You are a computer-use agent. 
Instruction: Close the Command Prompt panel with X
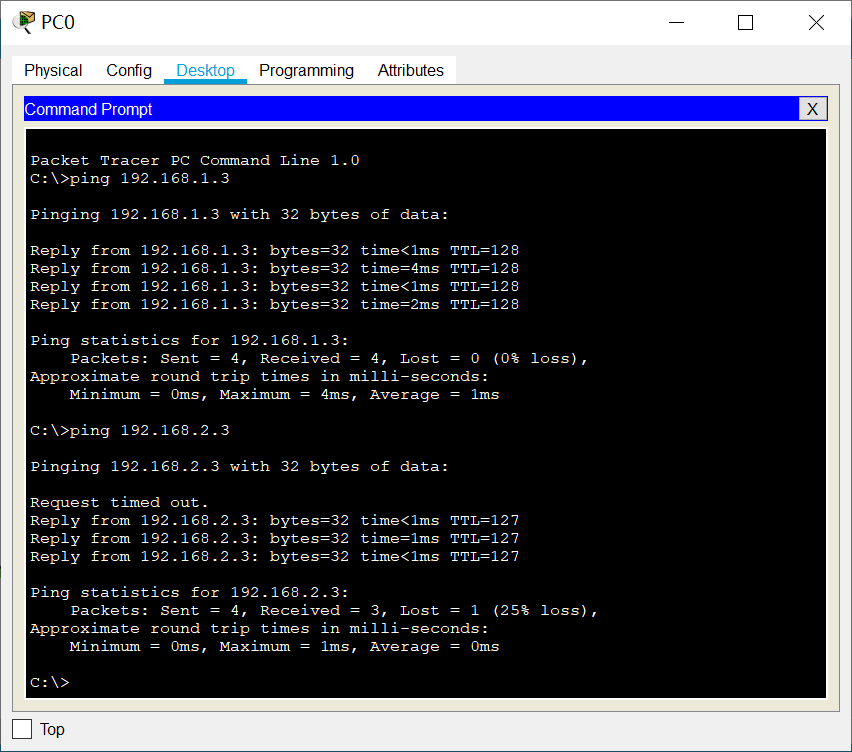point(813,109)
